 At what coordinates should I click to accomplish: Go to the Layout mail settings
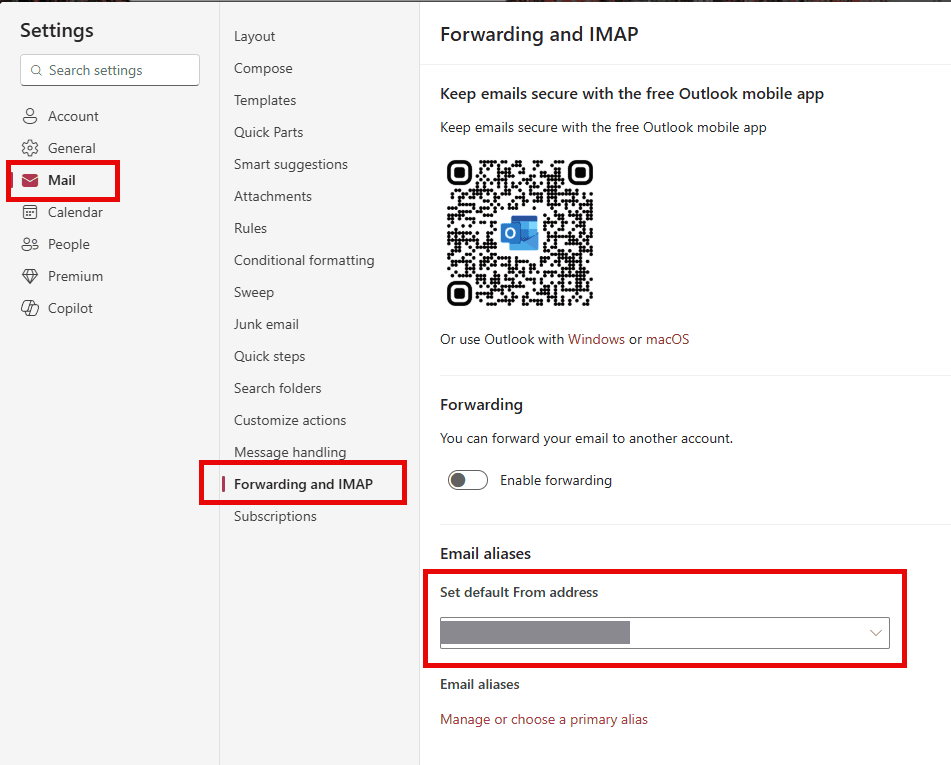pos(255,36)
